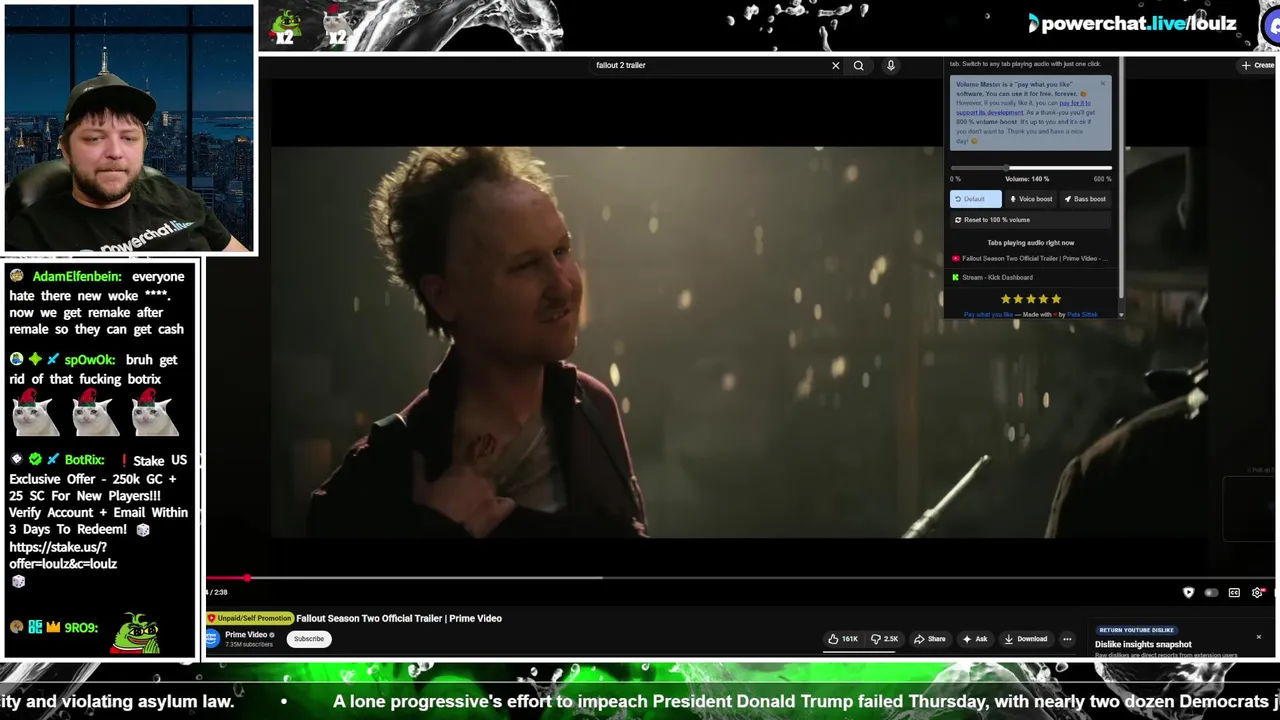
Task: Activate voice search microphone icon
Action: (x=890, y=66)
